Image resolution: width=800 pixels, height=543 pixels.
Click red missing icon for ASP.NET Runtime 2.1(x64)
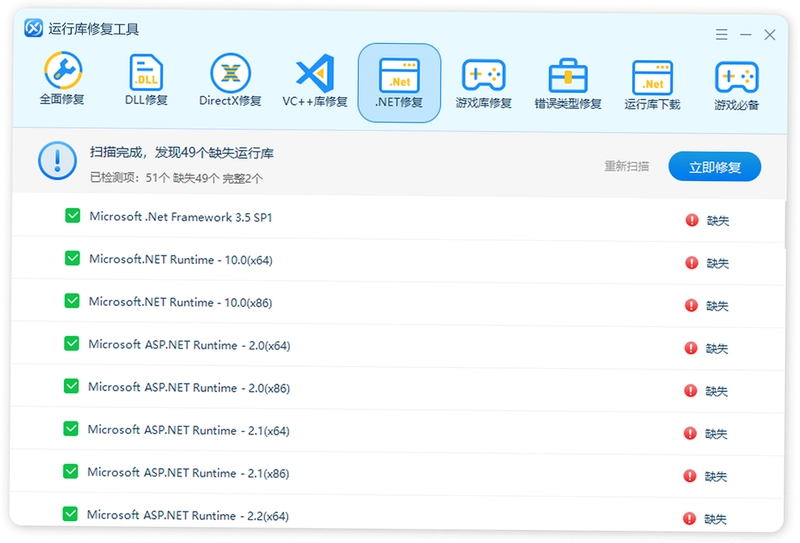tap(690, 433)
